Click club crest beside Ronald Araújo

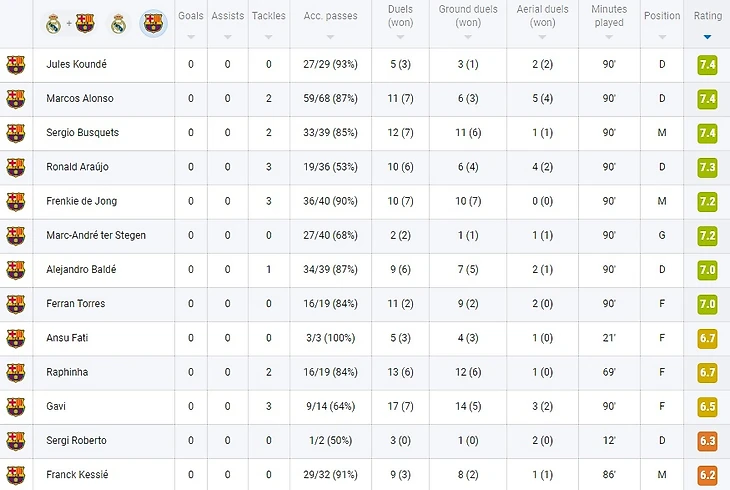tap(16, 167)
